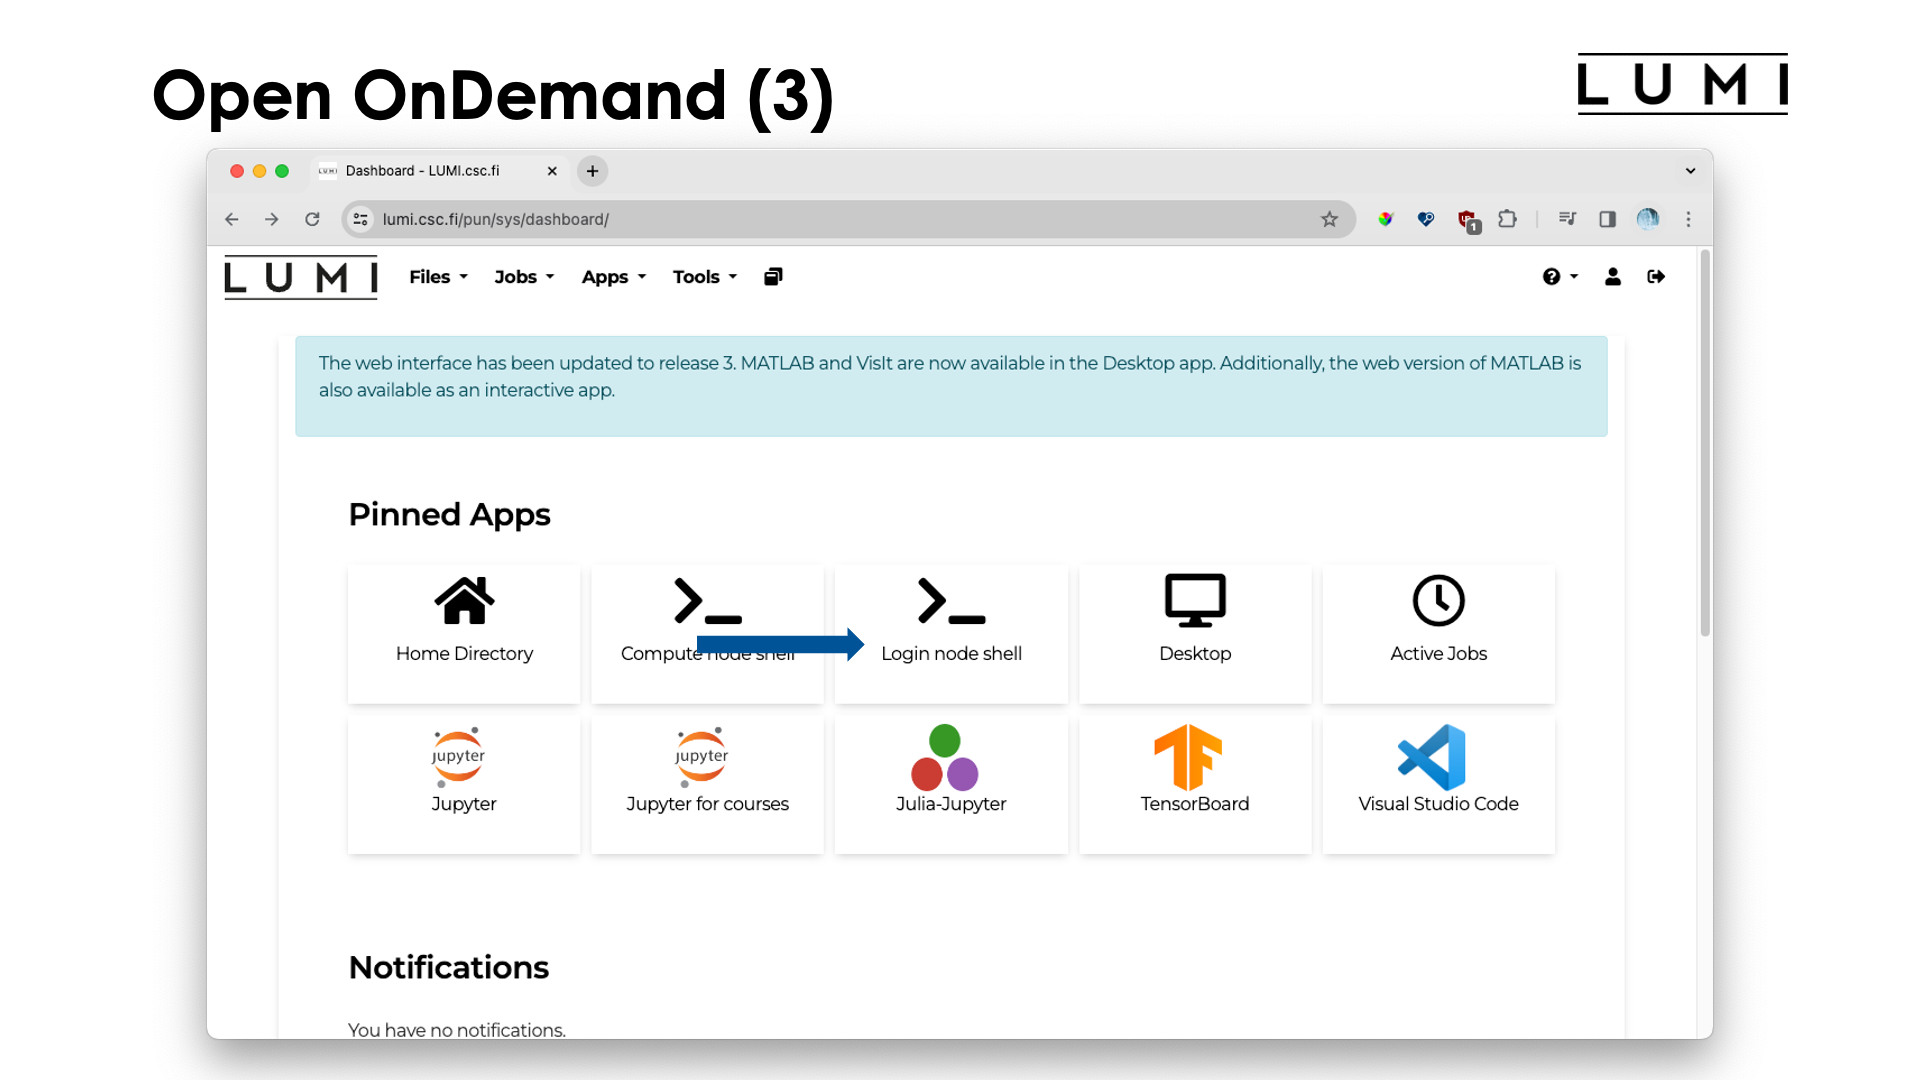Viewport: 1920px width, 1080px height.
Task: Launch the Compute node shell app
Action: click(x=707, y=633)
